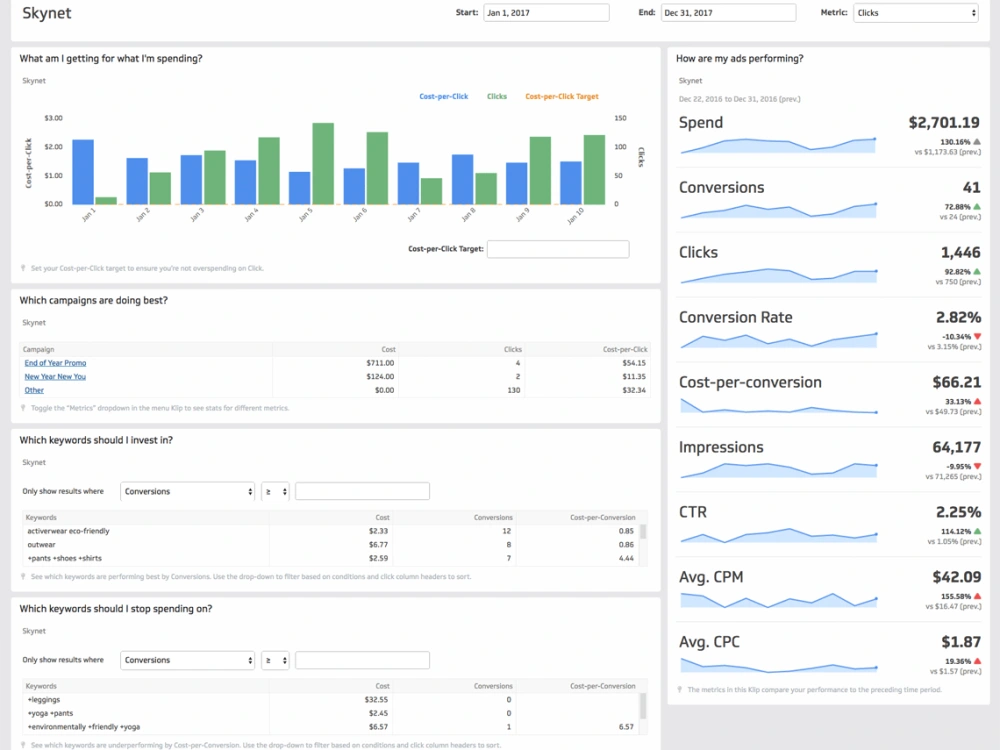This screenshot has width=1000, height=750.
Task: Select the Clicks value 1,446
Action: pyautogui.click(x=960, y=253)
